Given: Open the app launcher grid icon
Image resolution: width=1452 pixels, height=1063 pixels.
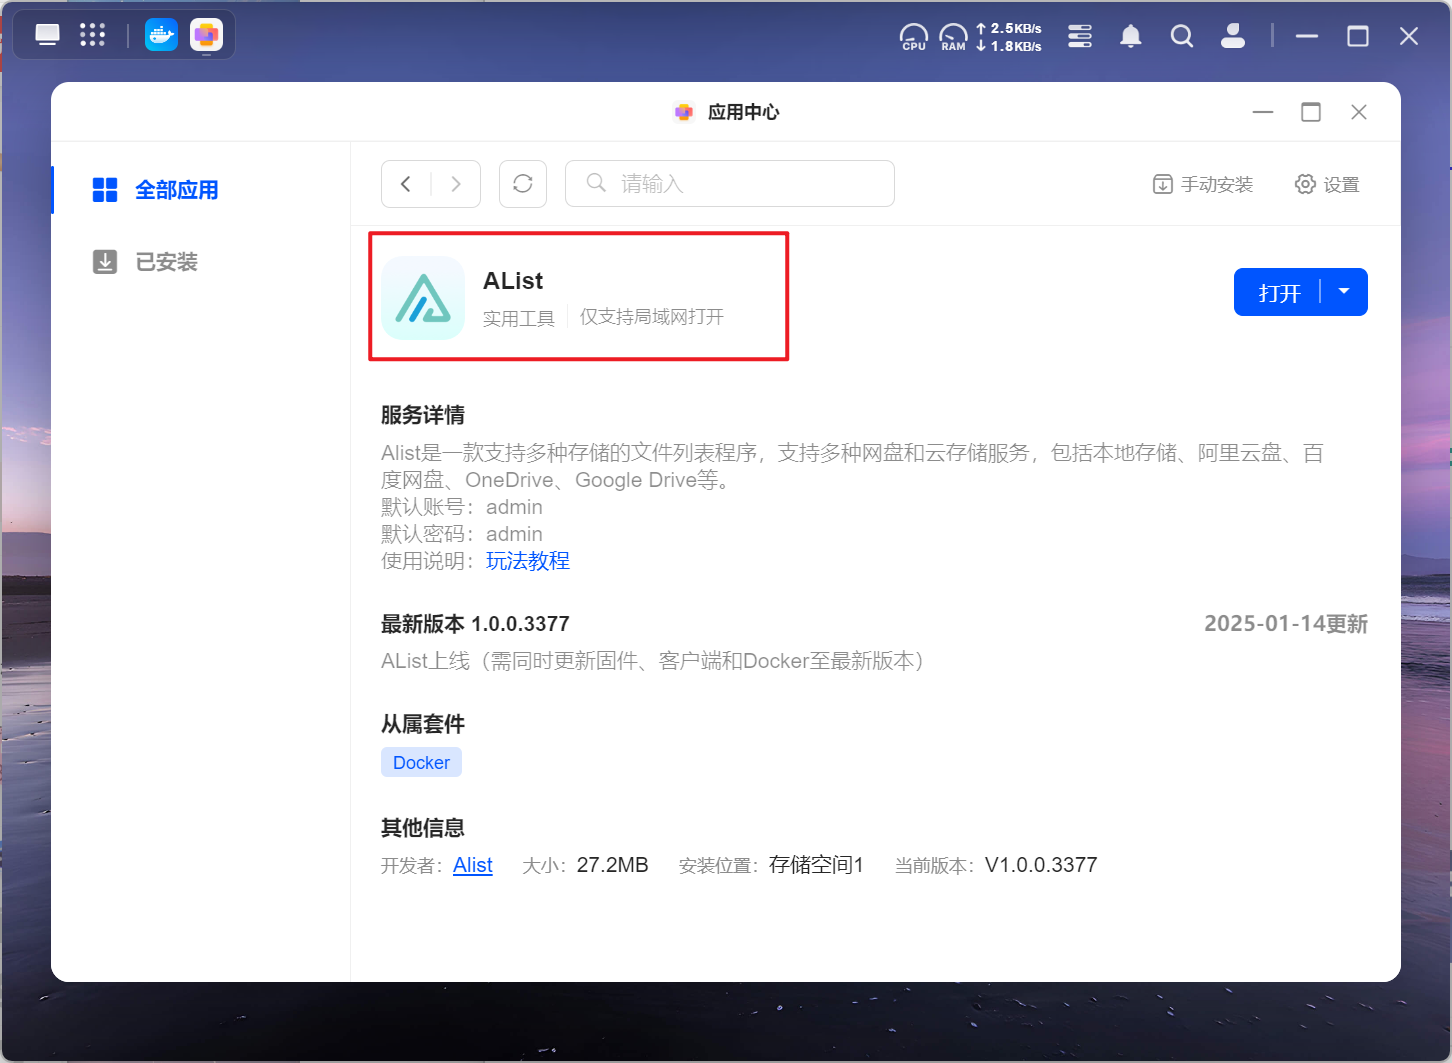Looking at the screenshot, I should (92, 34).
